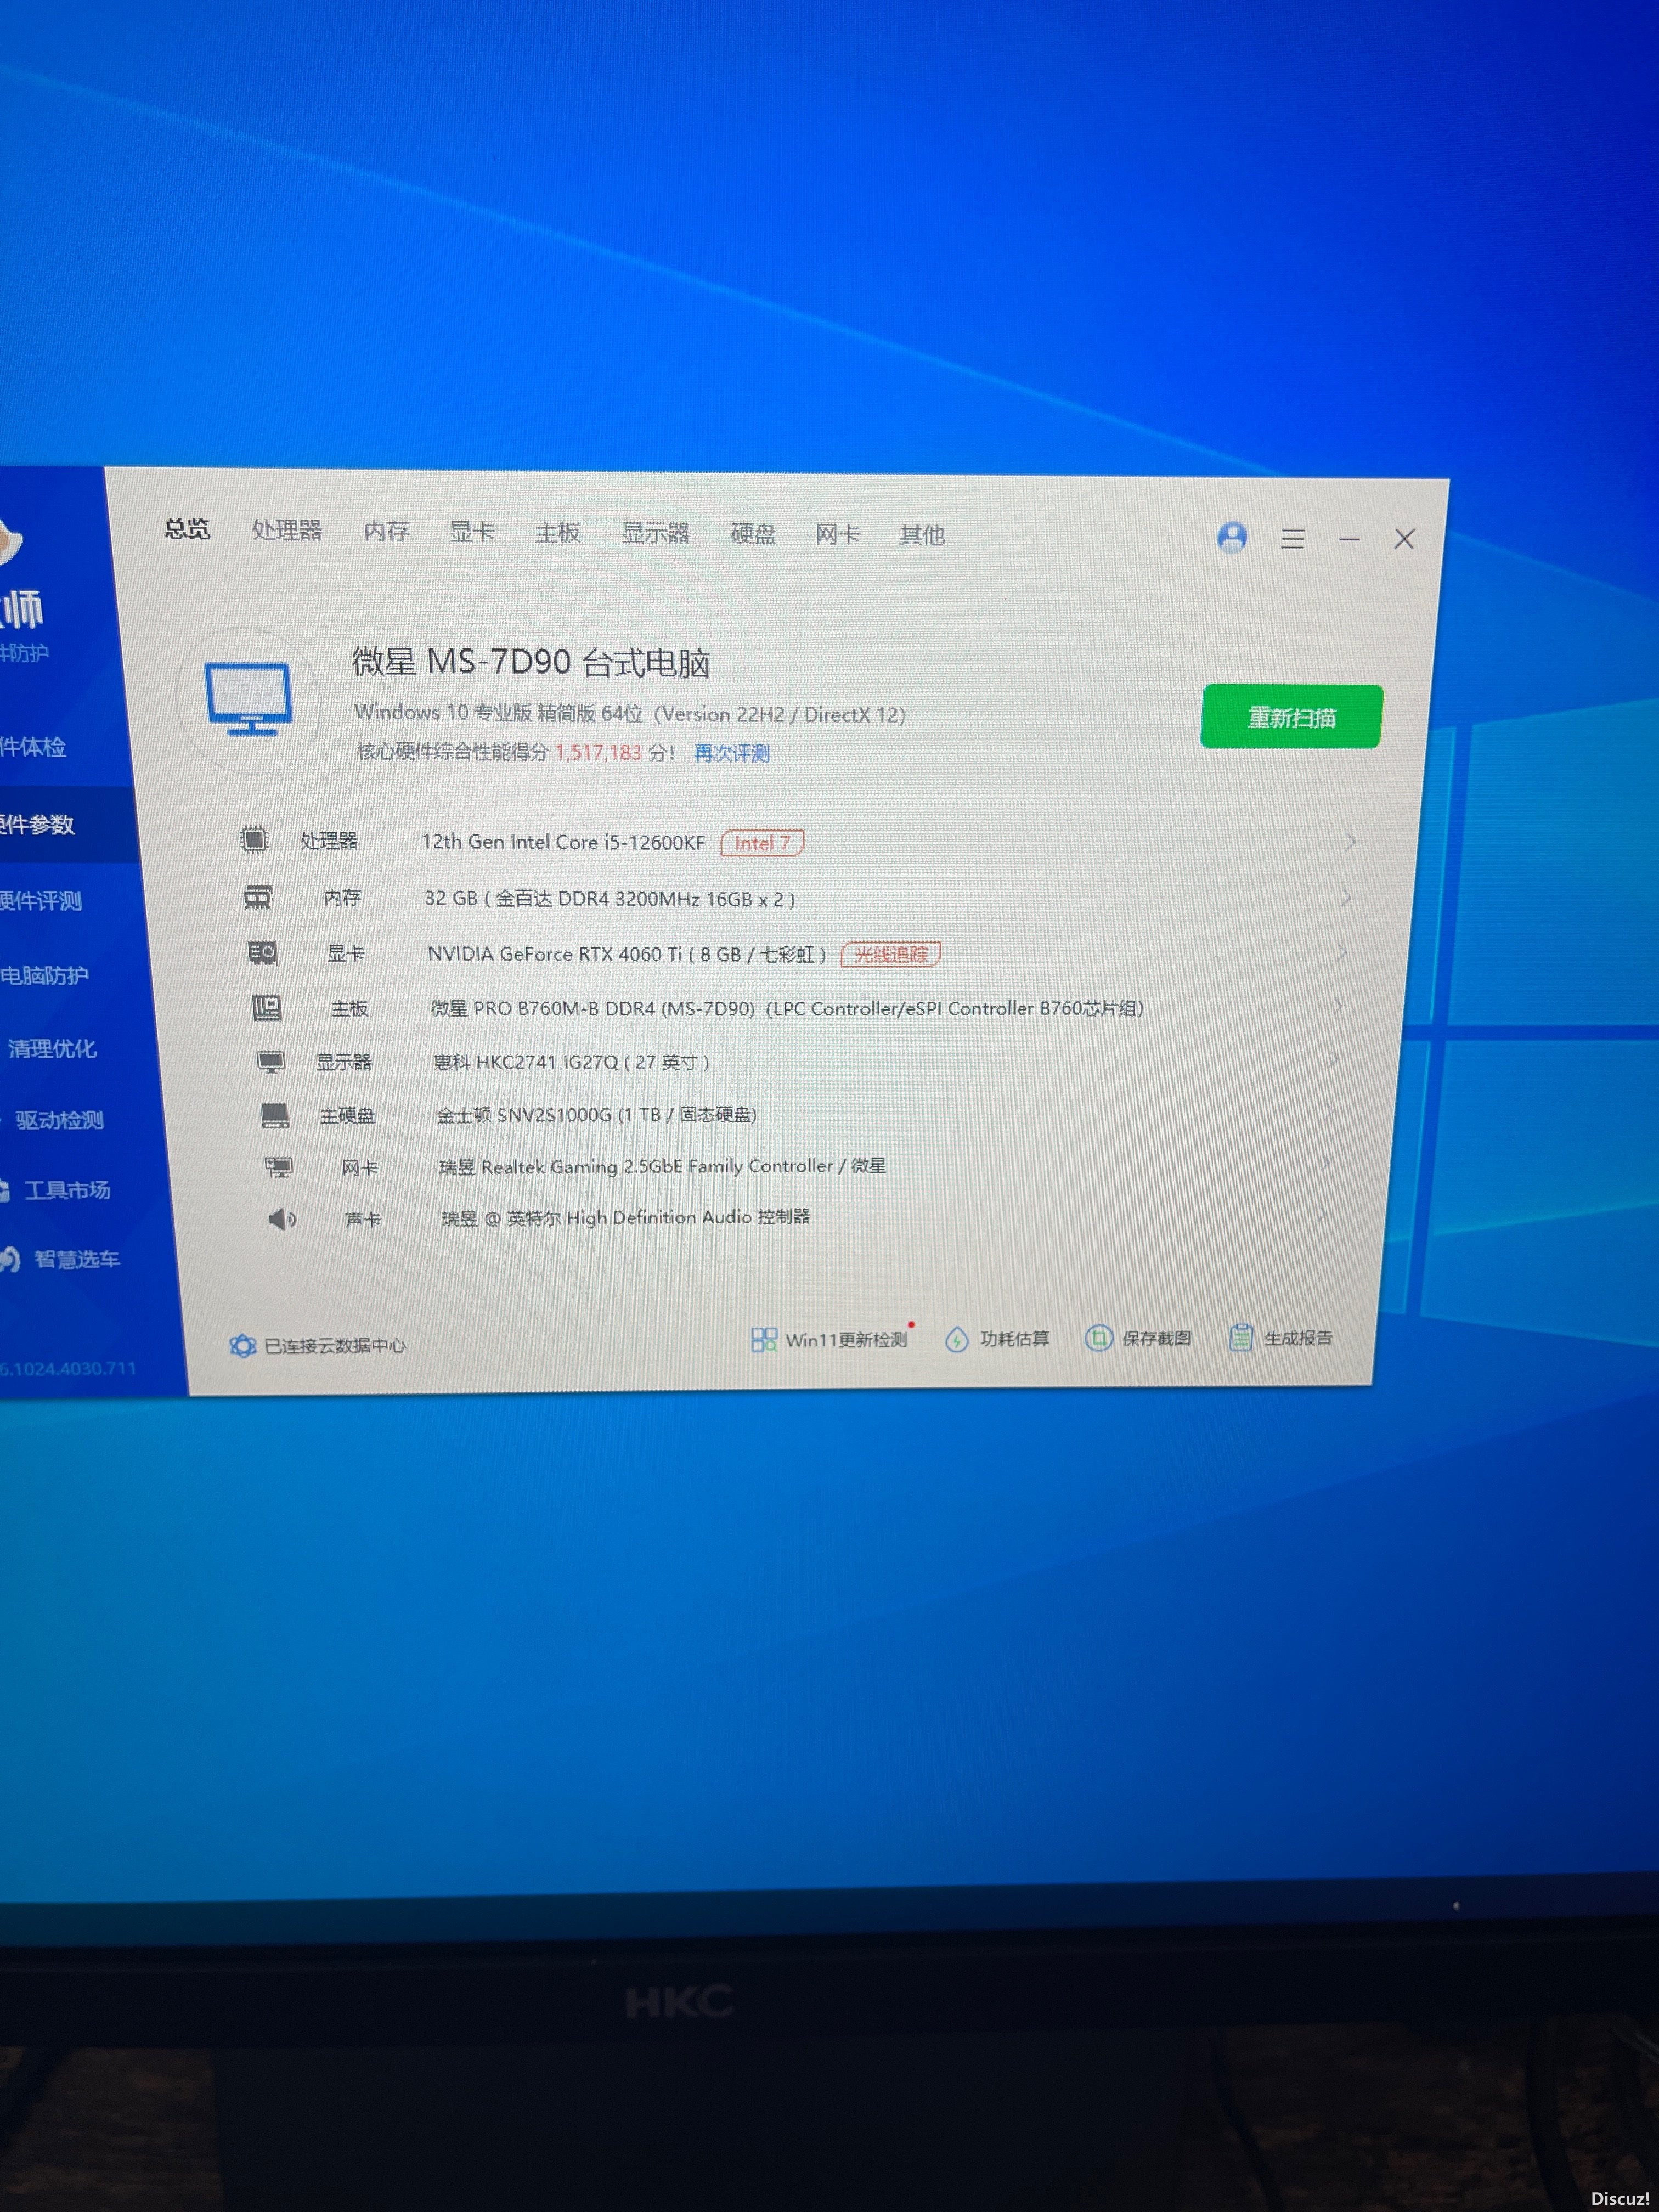The image size is (1659, 2212).
Task: Open 电脑防护 in the sidebar
Action: click(45, 976)
